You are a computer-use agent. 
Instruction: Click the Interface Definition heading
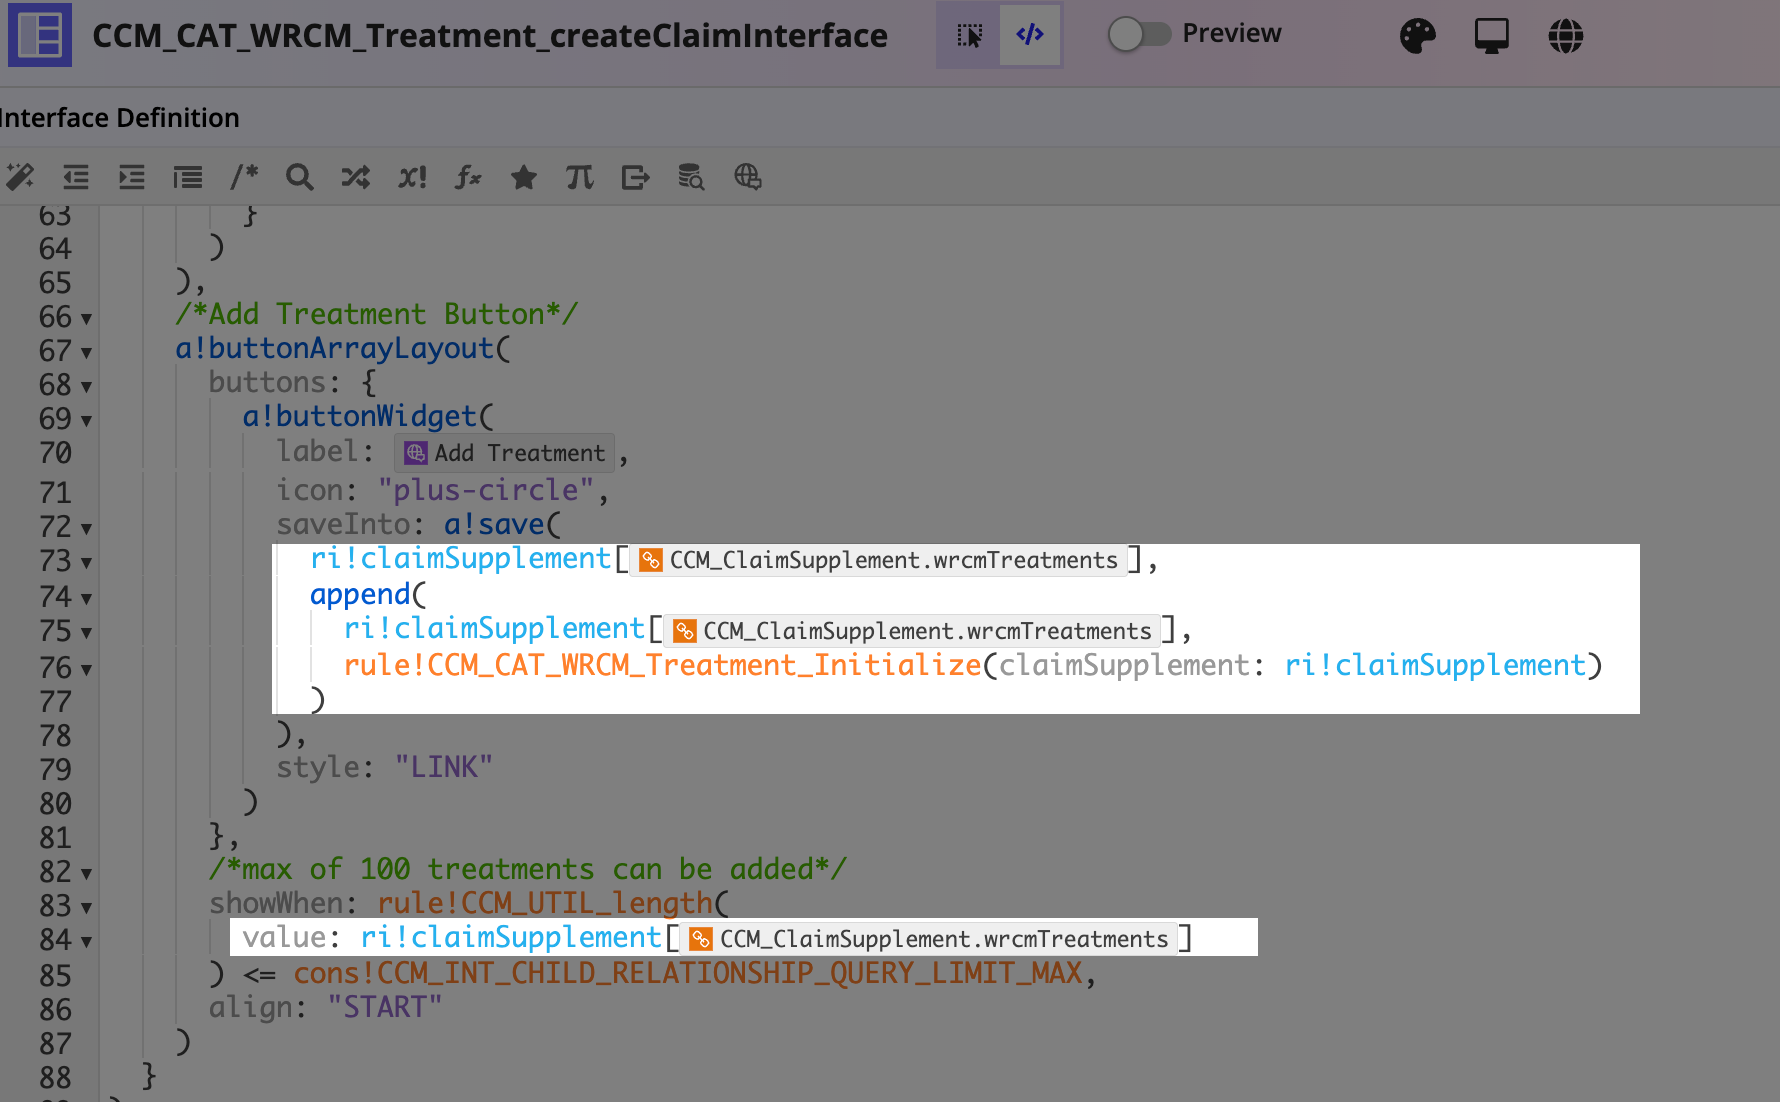click(x=119, y=118)
